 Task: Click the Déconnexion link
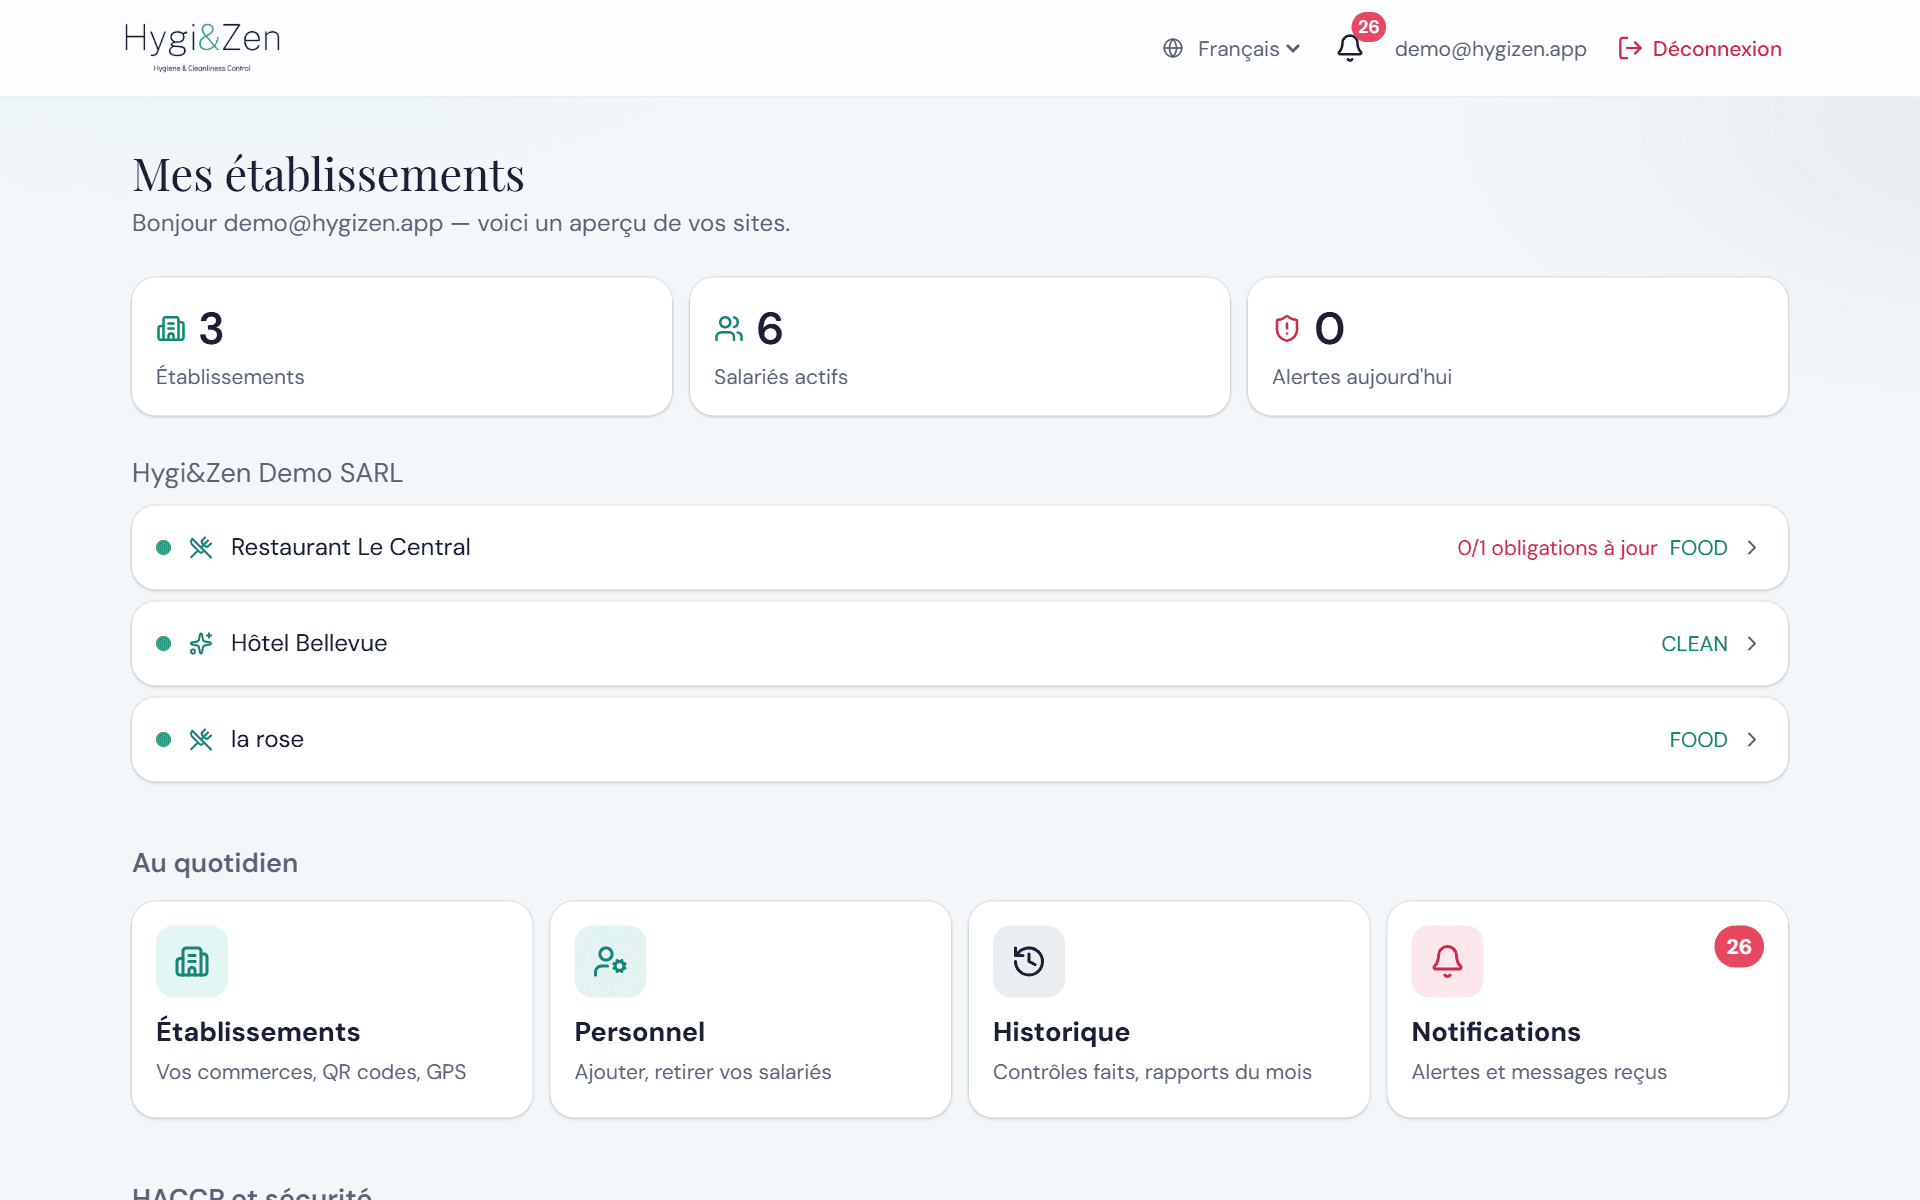coord(1700,48)
